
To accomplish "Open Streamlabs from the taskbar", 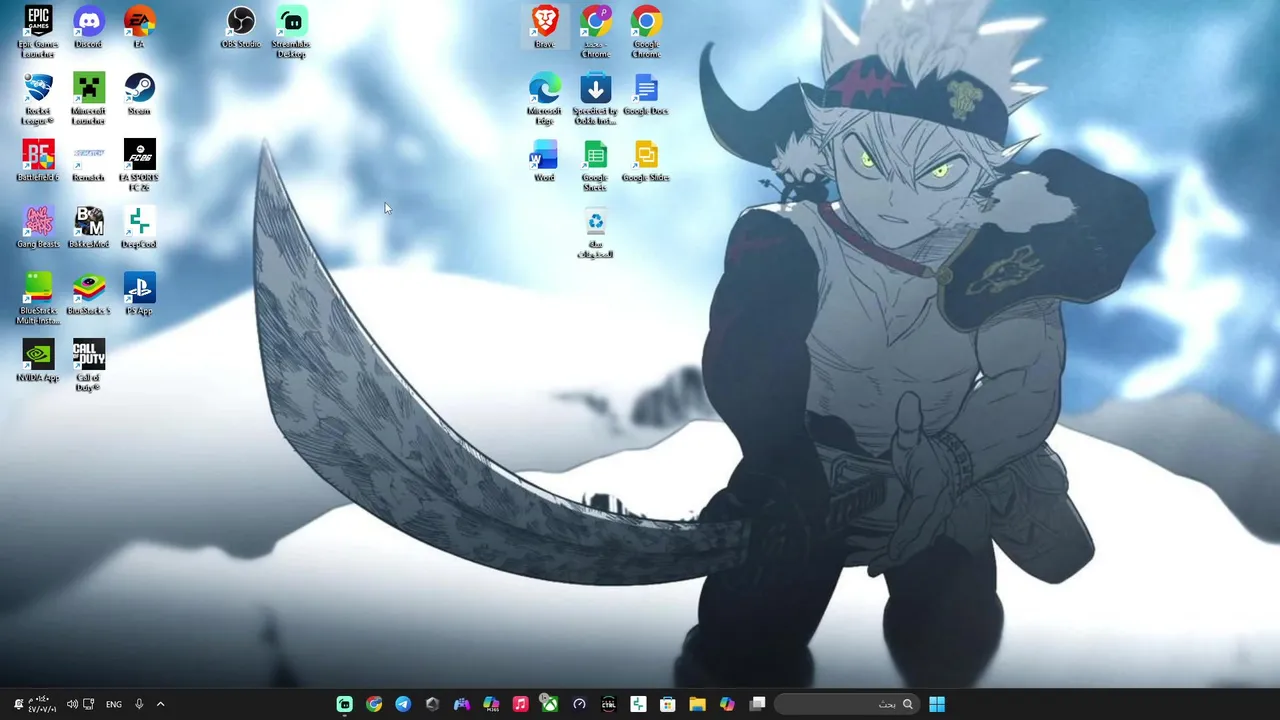I will 344,704.
